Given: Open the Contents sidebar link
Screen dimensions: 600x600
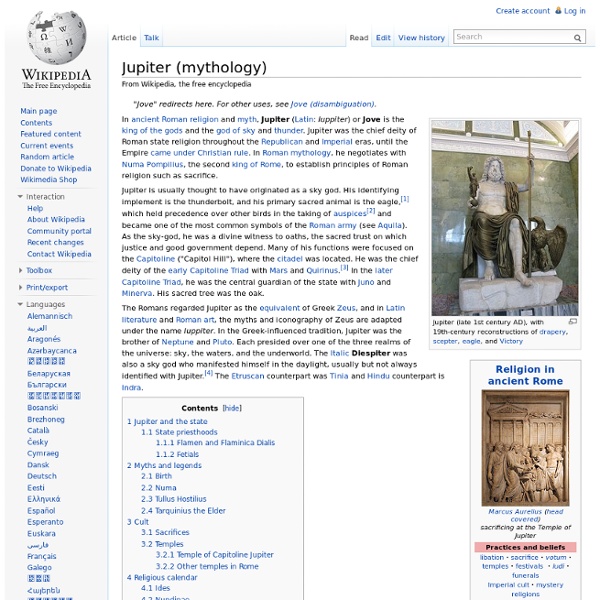Looking at the screenshot, I should pyautogui.click(x=36, y=123).
